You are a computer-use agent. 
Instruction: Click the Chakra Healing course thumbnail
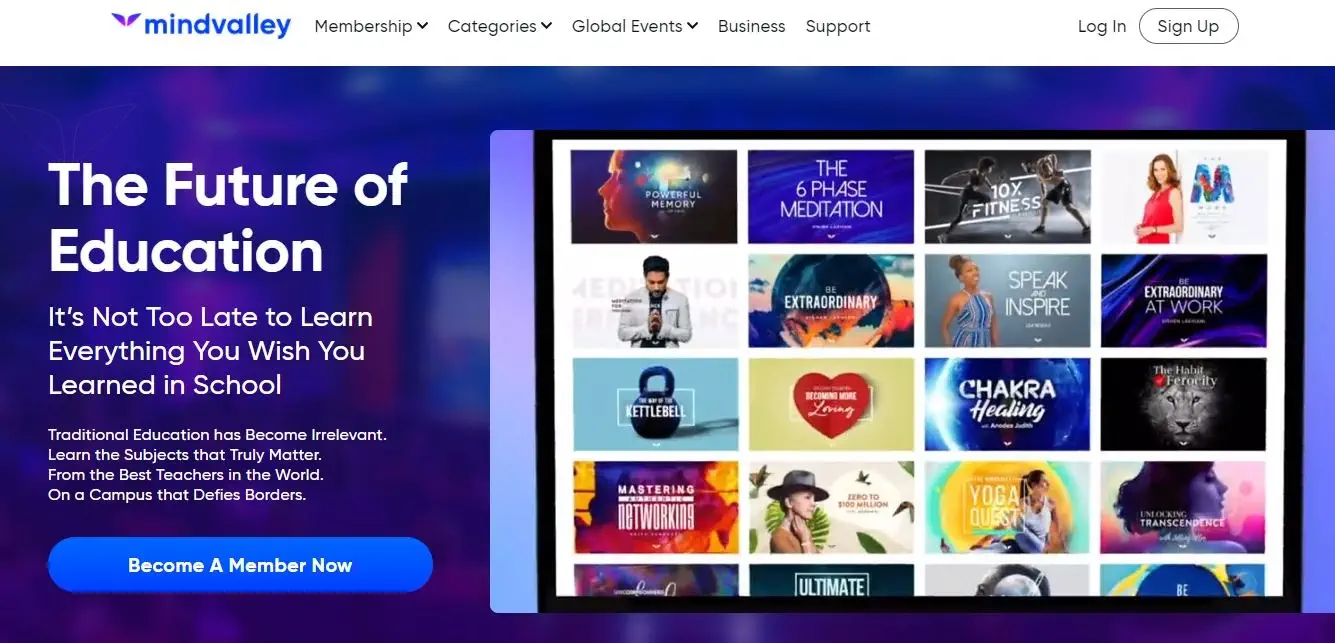pos(1007,404)
